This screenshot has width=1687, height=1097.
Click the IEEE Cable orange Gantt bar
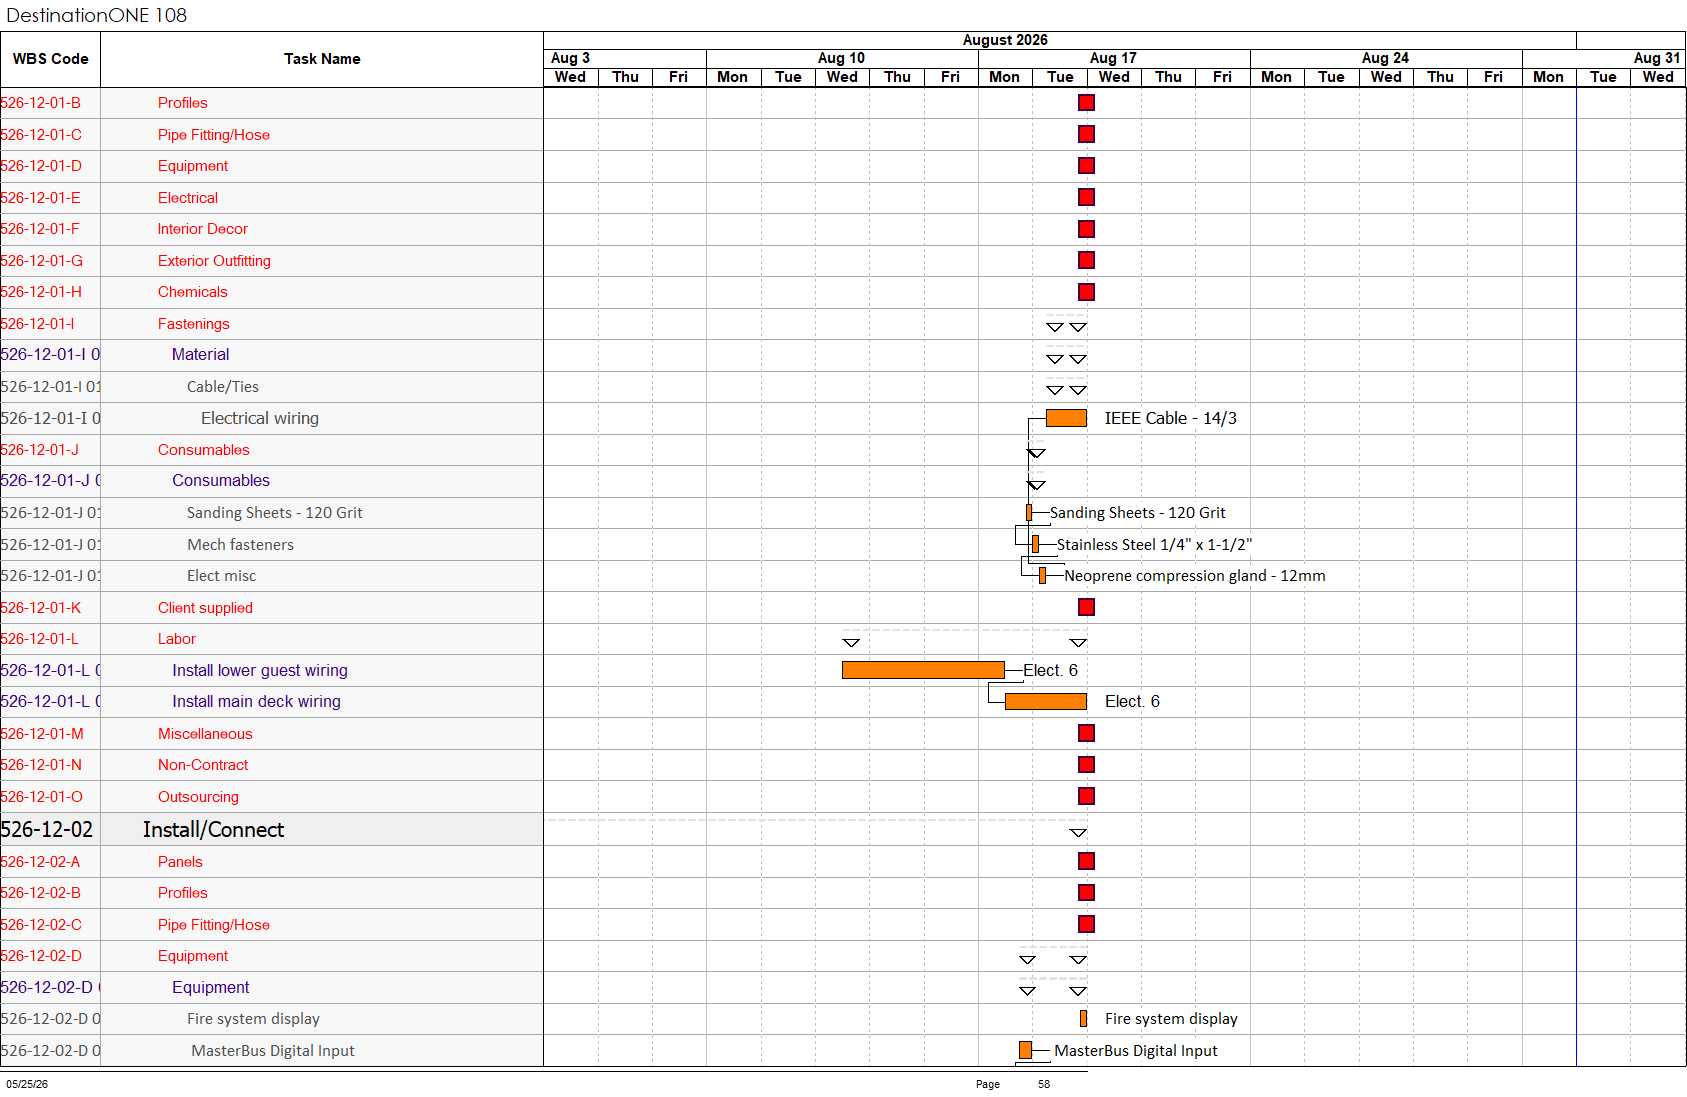(1066, 418)
